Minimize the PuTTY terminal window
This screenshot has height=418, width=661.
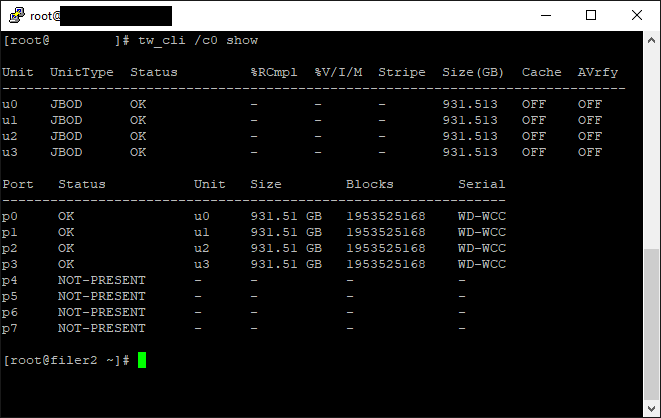coord(546,16)
